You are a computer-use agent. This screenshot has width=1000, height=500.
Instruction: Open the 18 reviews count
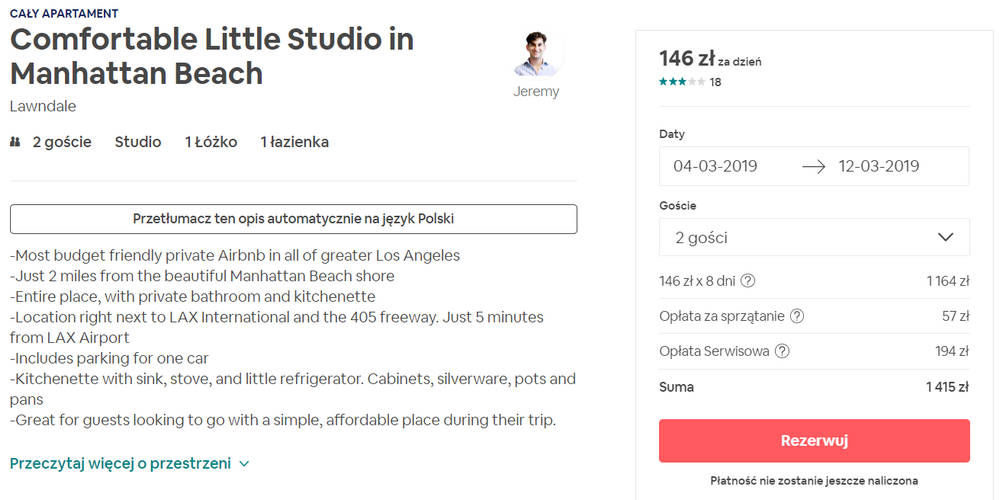coord(716,82)
